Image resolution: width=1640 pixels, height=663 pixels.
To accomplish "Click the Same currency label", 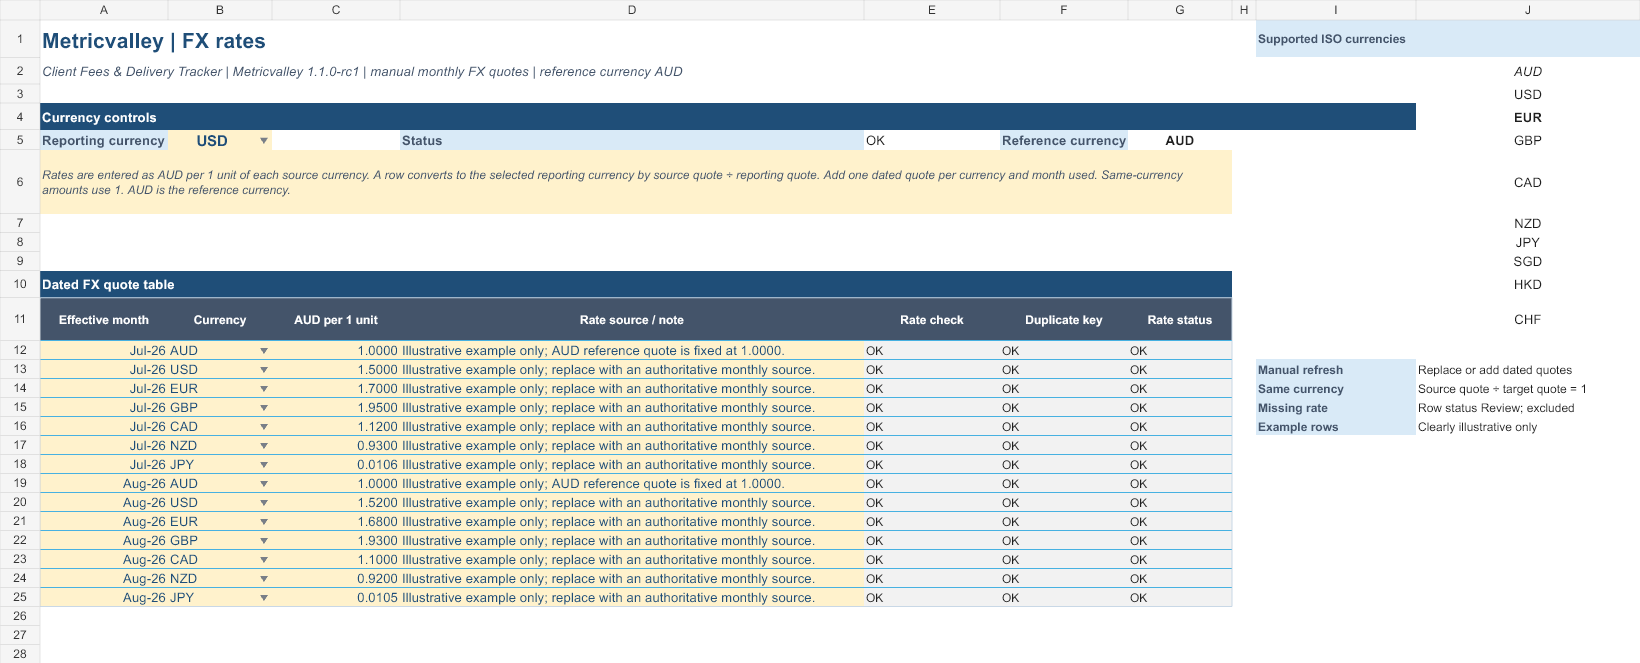I will coord(1336,389).
